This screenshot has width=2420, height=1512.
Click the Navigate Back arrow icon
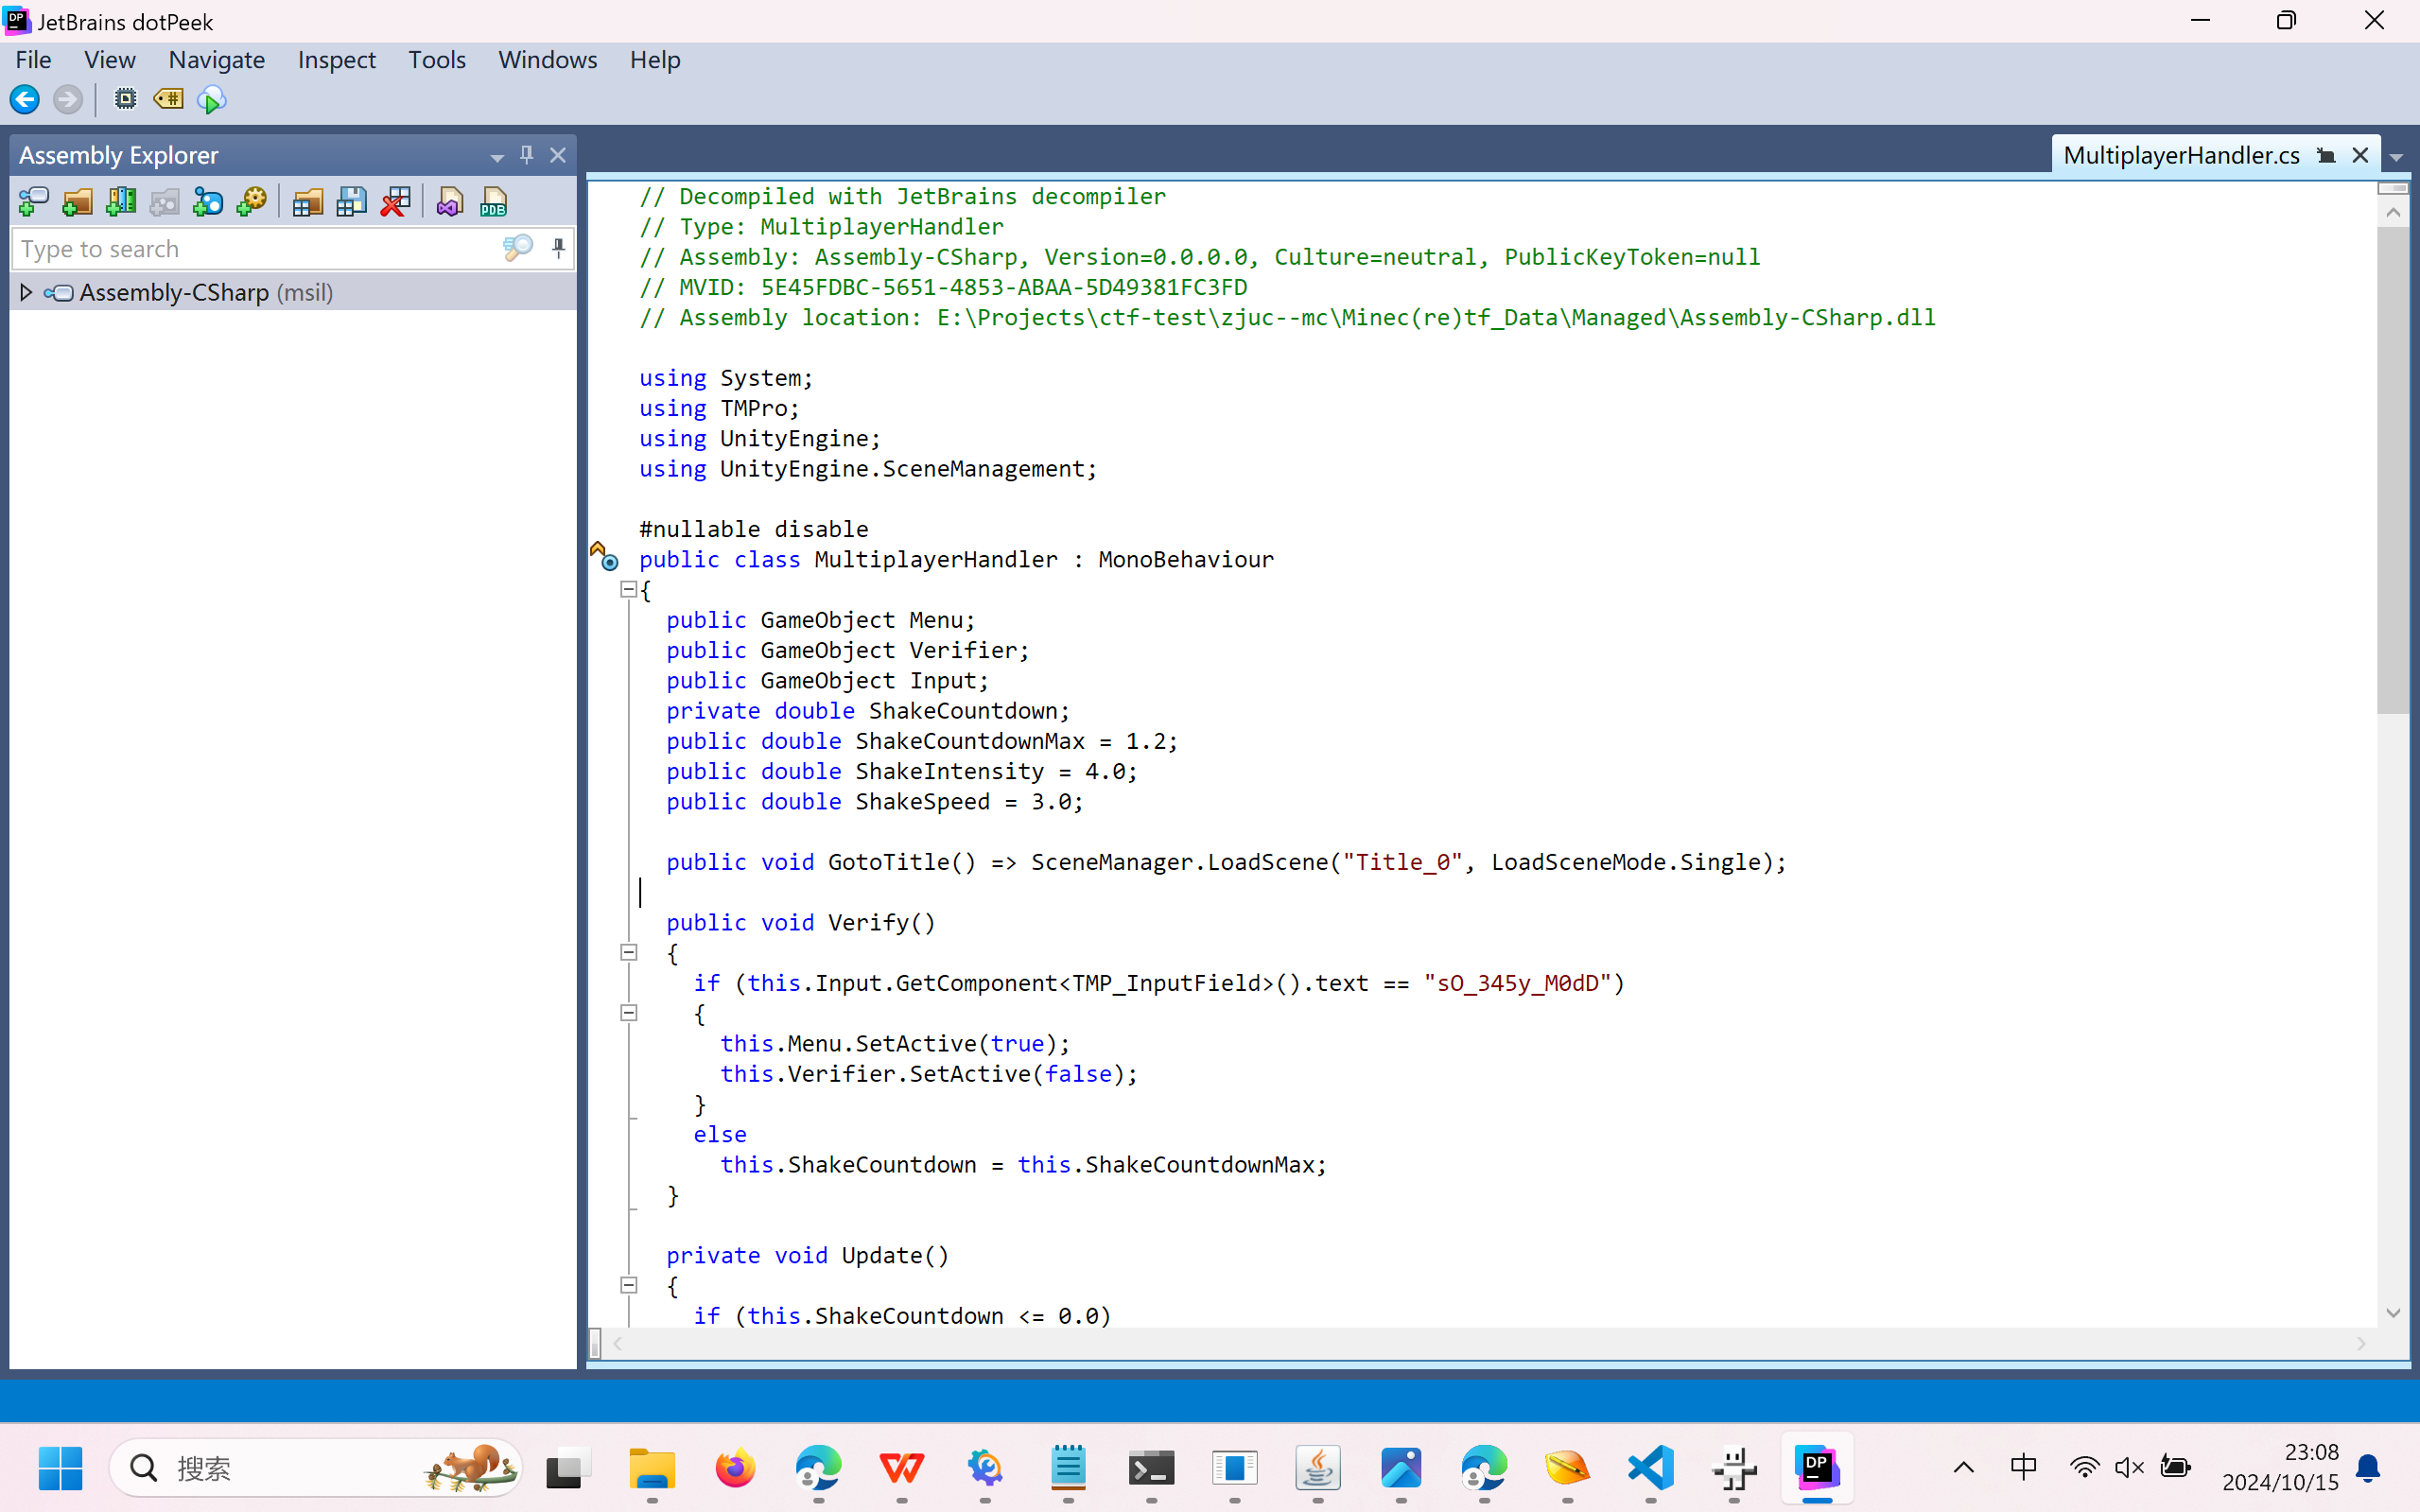(x=25, y=99)
